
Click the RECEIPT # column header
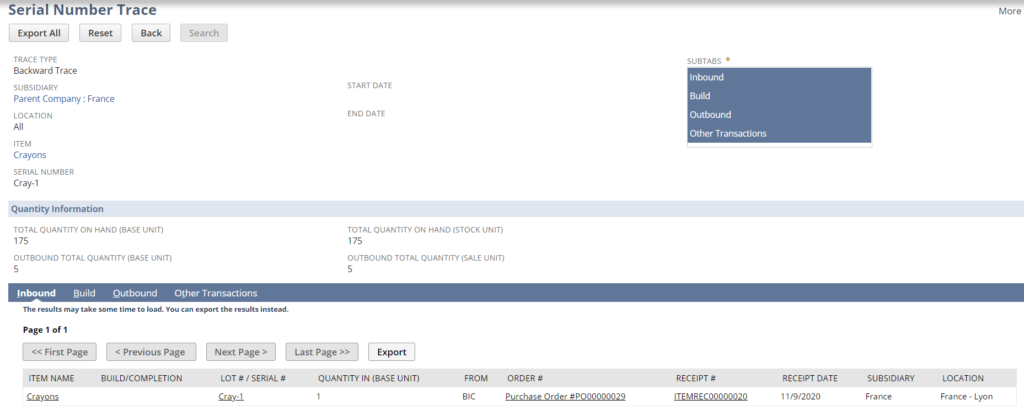696,378
